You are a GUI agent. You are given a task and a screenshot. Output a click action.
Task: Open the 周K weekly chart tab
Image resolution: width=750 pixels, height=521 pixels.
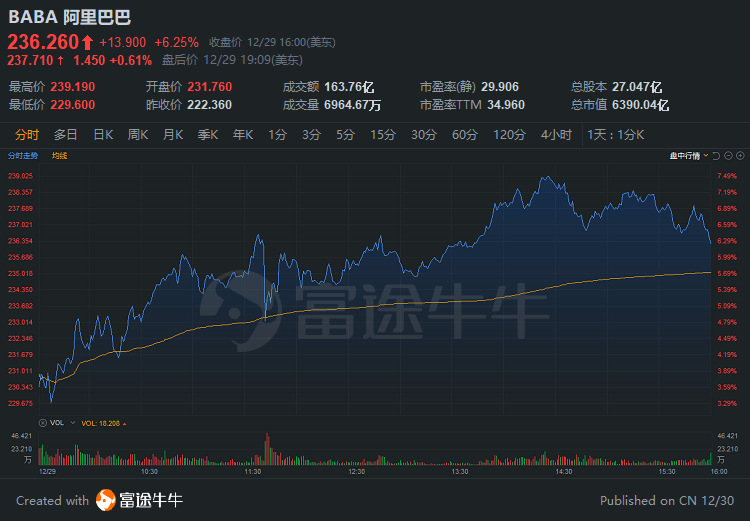point(138,135)
